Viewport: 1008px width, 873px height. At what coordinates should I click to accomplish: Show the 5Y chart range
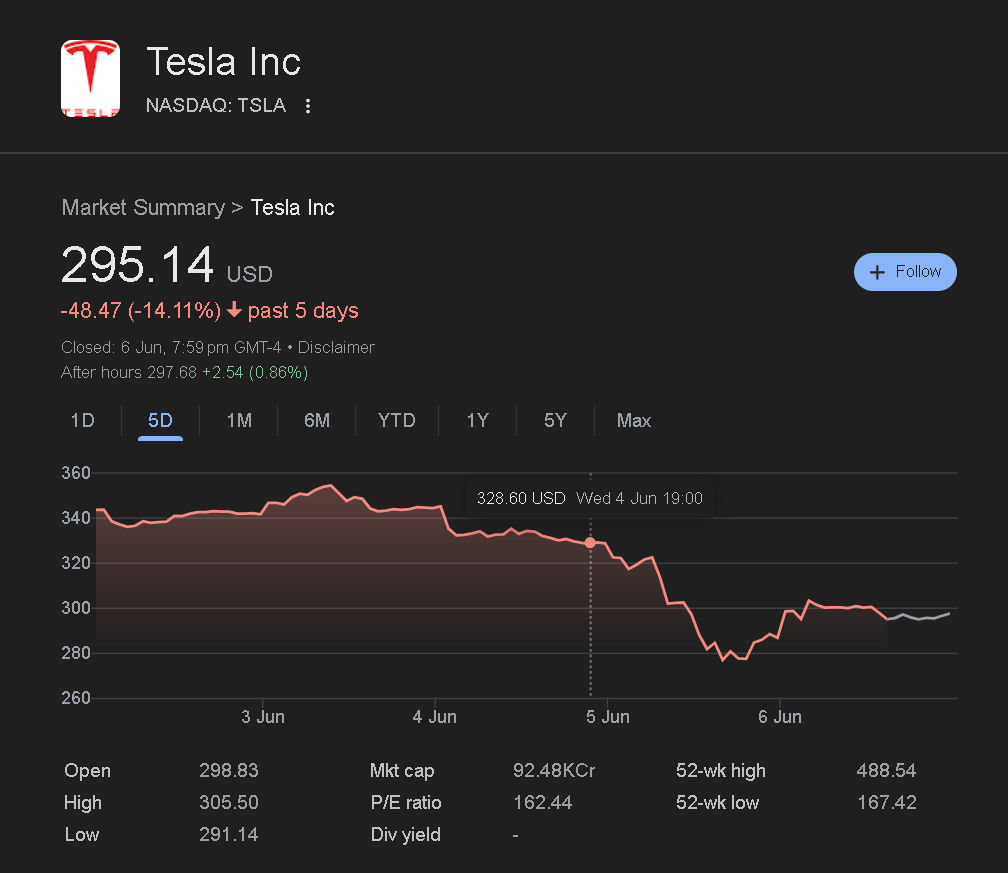point(555,420)
